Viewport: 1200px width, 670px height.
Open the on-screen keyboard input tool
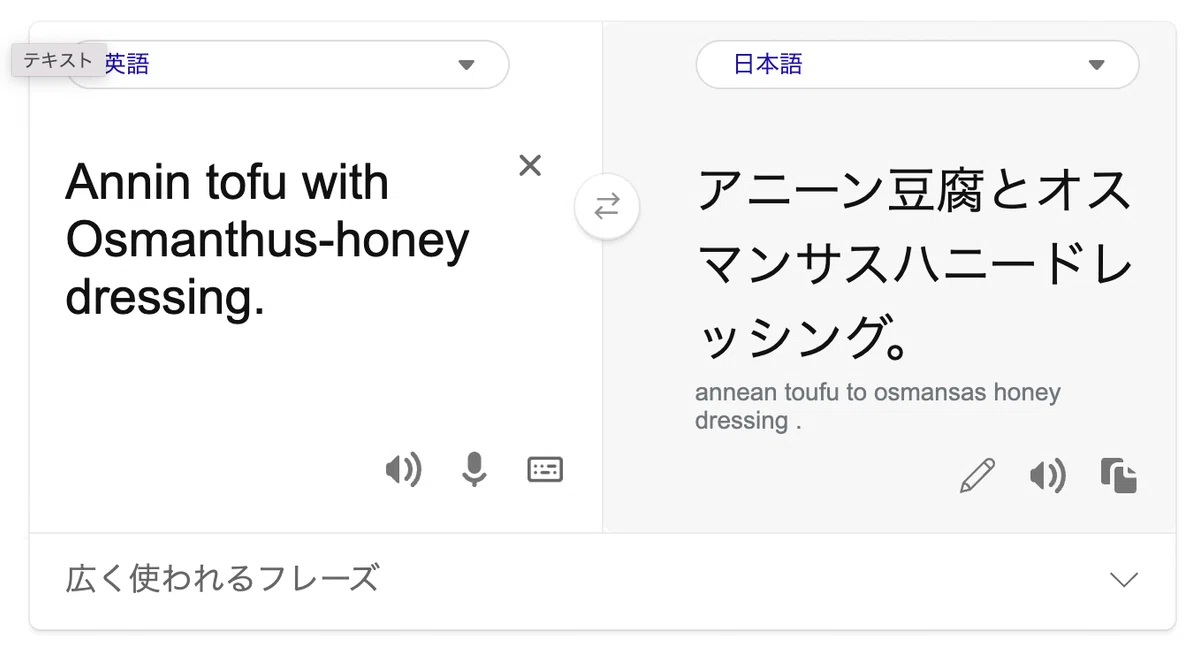[x=545, y=469]
